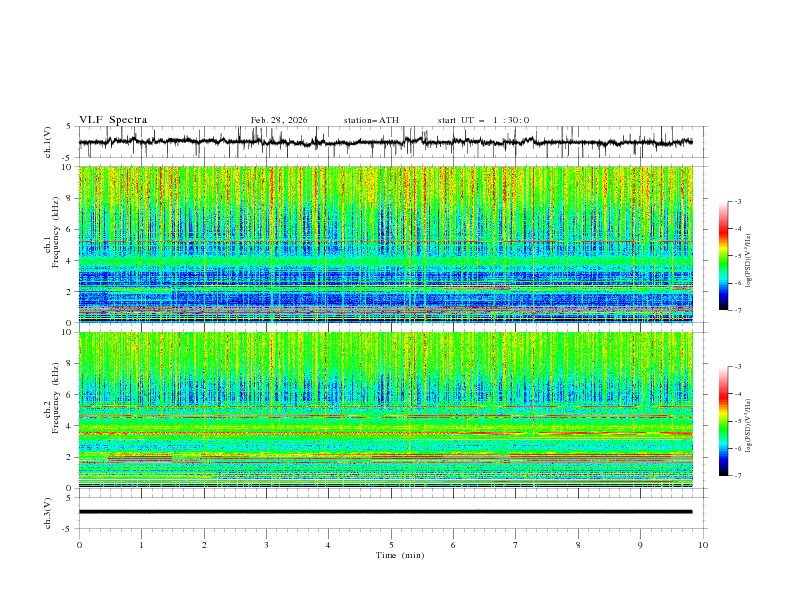Click the "4" frequency tick of ch.2 spectrogram
Image resolution: width=792 pixels, height=612 pixels.
pos(70,426)
